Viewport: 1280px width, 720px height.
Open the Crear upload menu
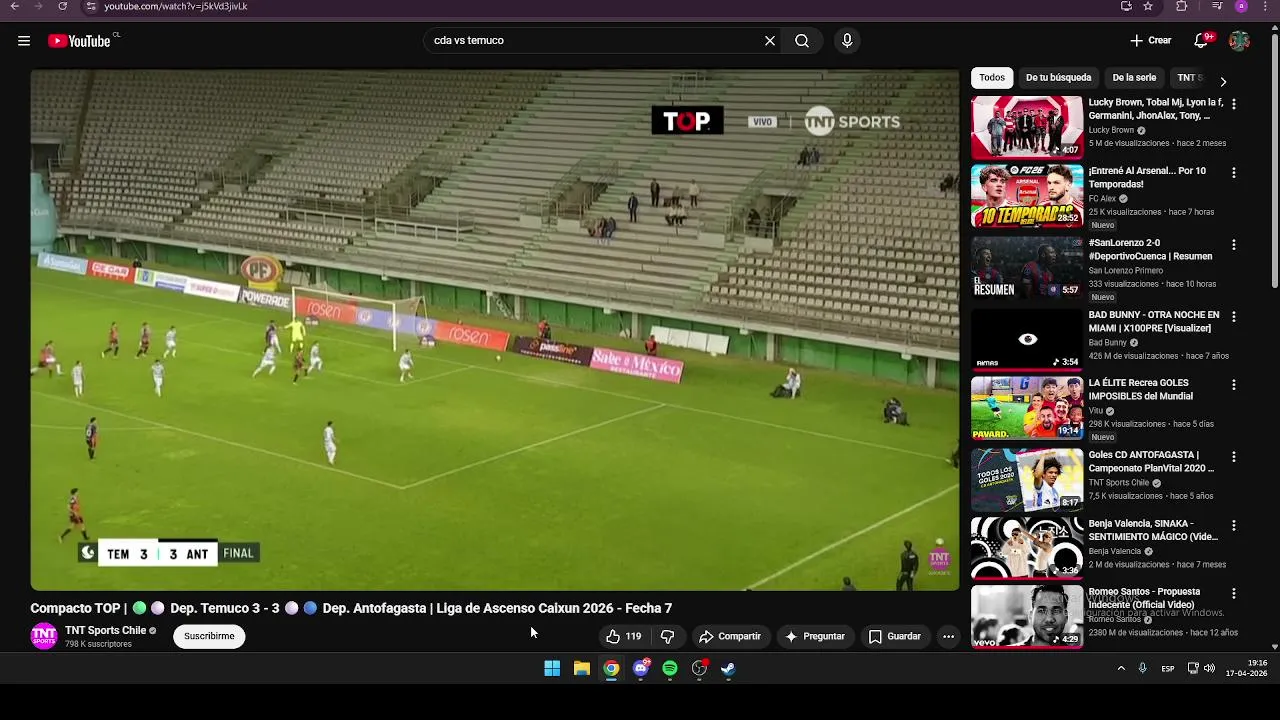click(1151, 41)
